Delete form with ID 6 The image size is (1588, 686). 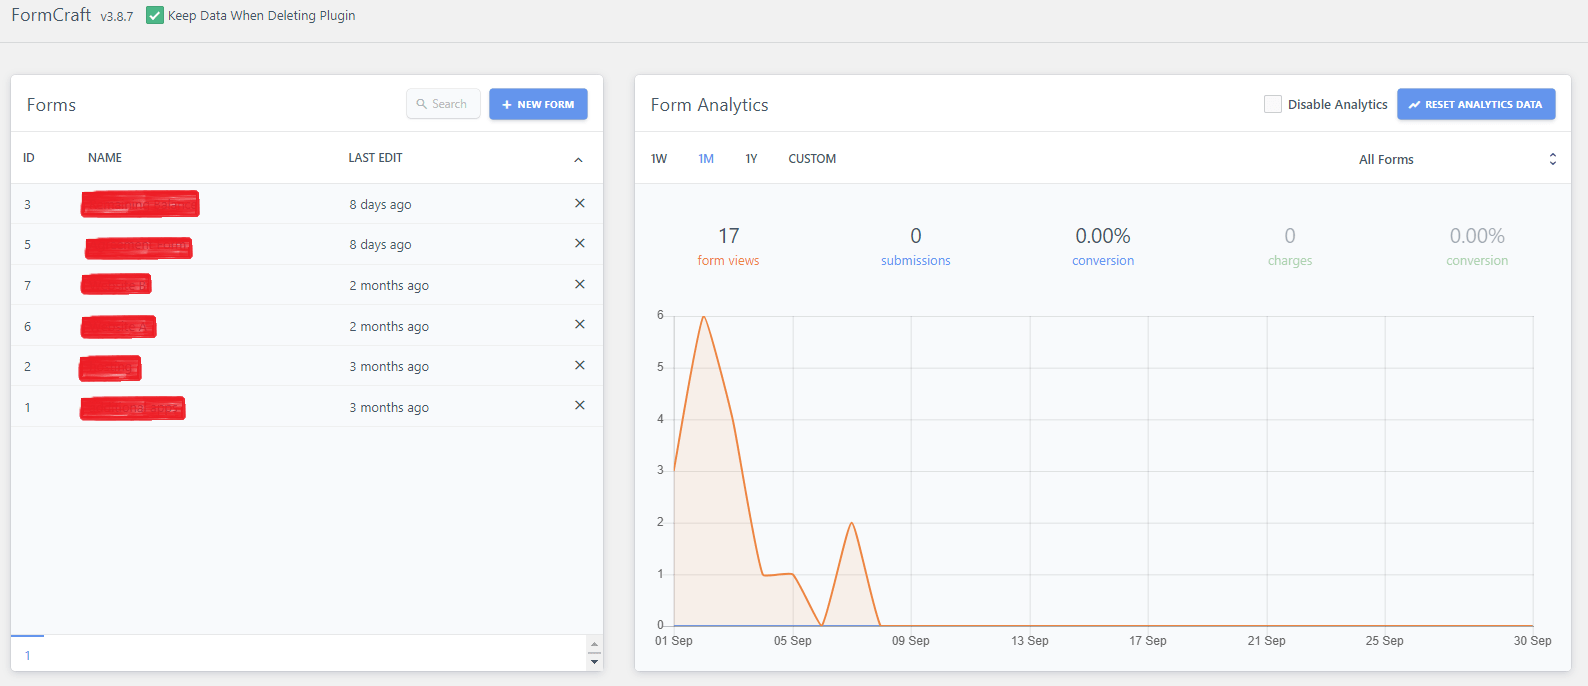point(579,324)
